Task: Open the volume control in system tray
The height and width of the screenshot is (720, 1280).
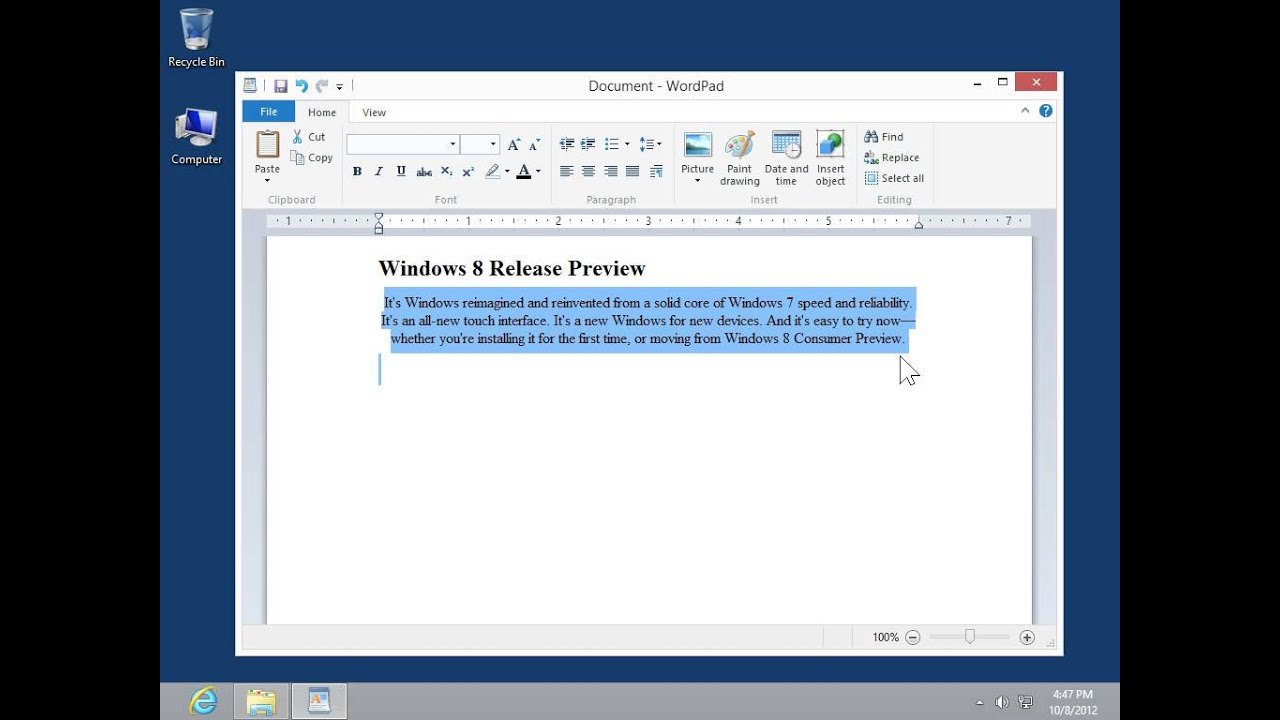Action: pos(1002,702)
